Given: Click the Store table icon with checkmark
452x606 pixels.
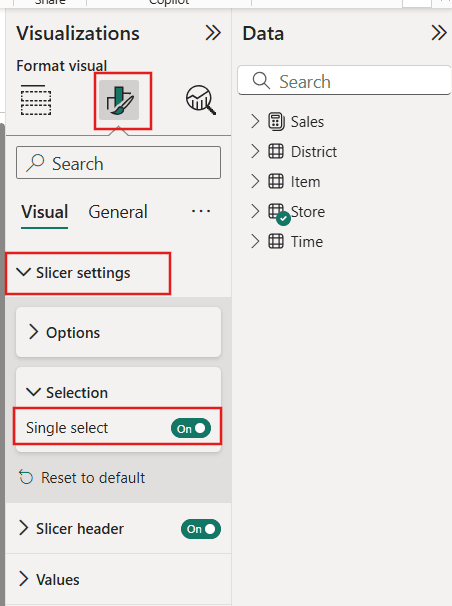Looking at the screenshot, I should coord(279,214).
